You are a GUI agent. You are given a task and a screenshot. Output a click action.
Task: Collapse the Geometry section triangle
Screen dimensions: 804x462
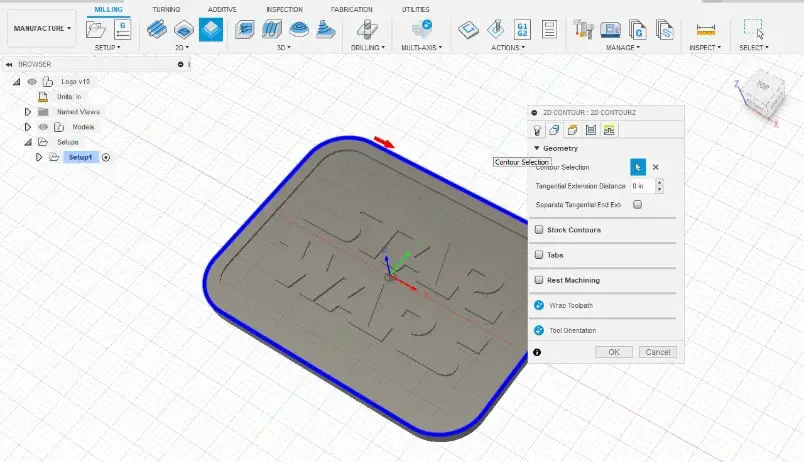click(x=537, y=148)
